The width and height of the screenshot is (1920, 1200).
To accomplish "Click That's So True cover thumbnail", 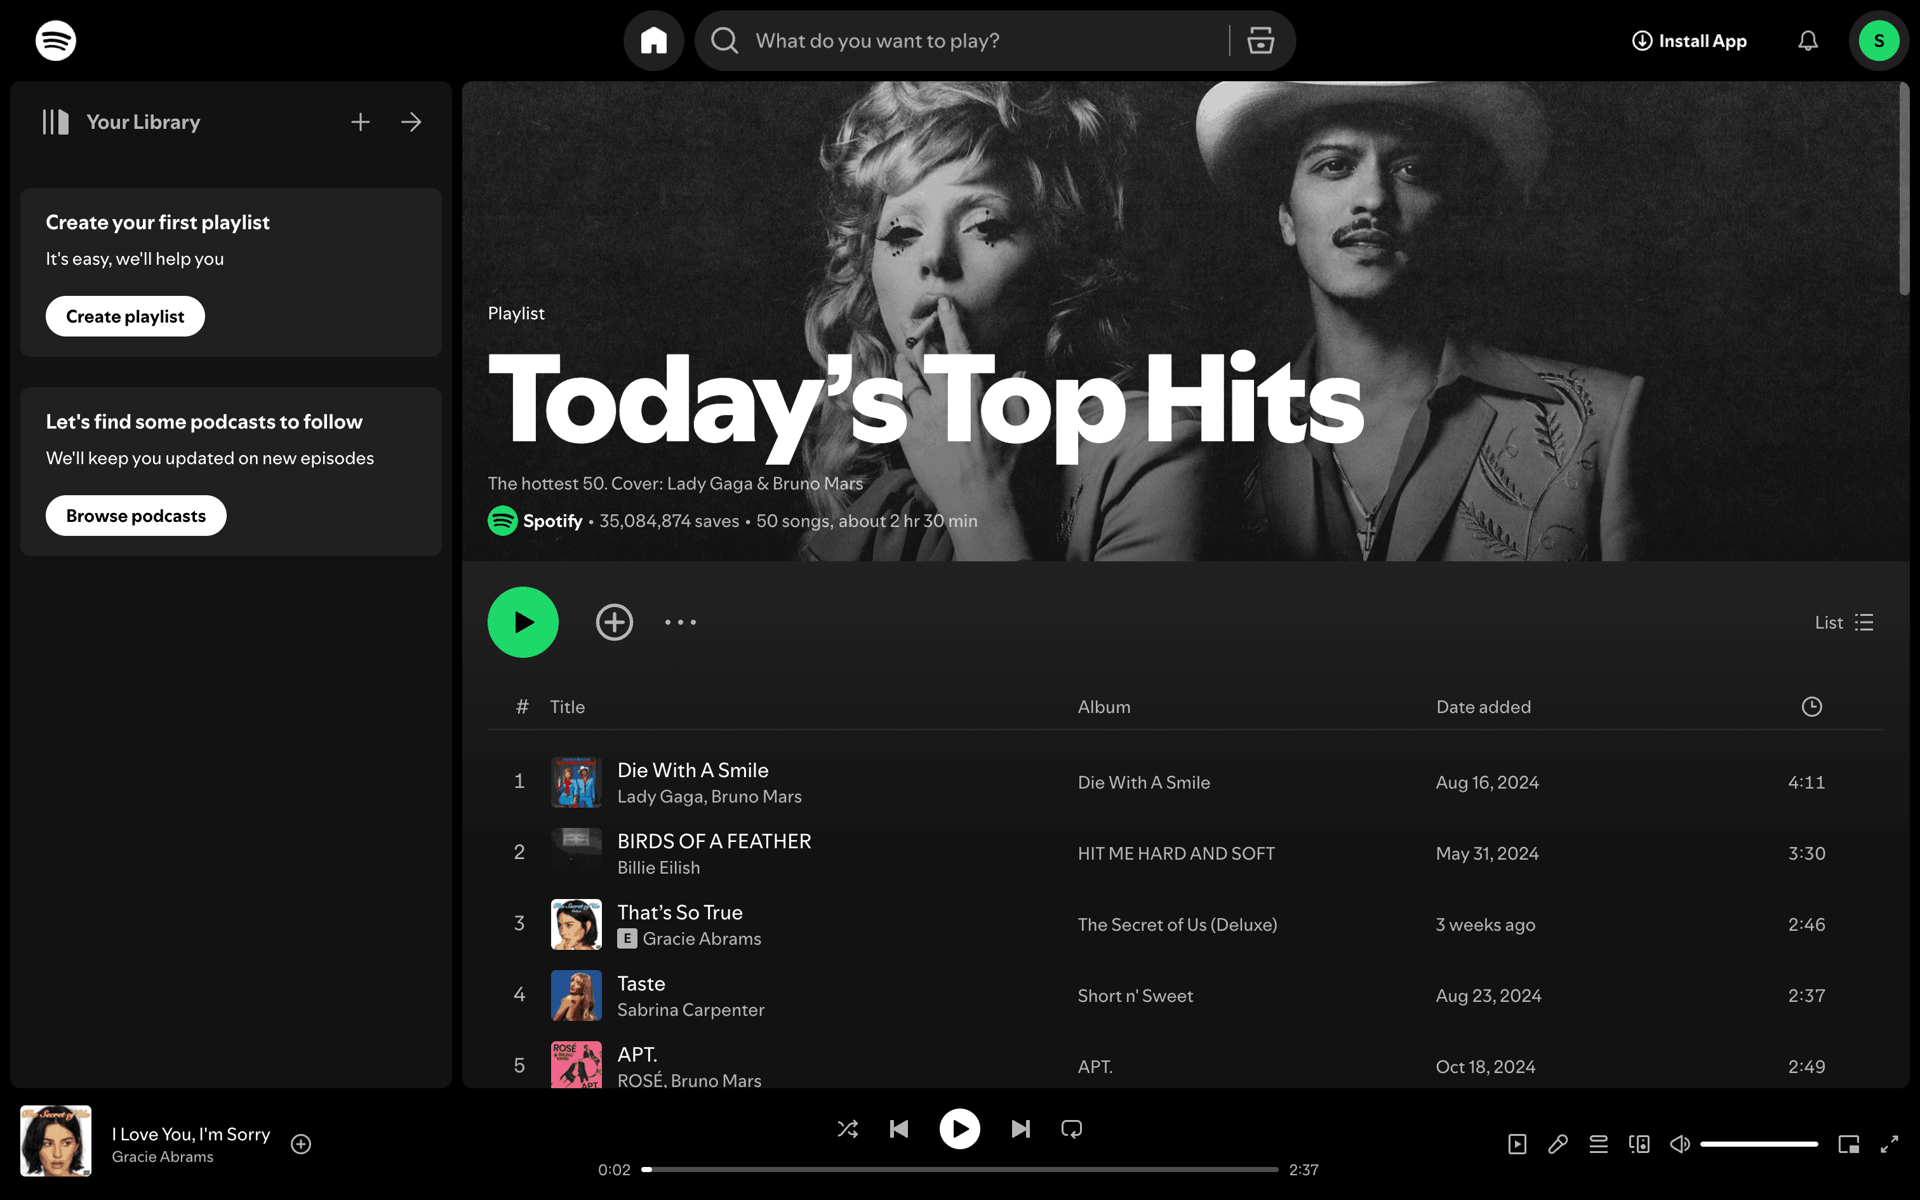I will (x=576, y=924).
